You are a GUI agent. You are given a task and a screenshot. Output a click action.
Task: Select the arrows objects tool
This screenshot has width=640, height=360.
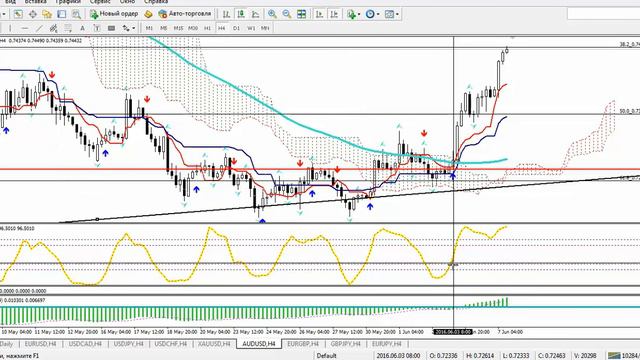(126, 28)
